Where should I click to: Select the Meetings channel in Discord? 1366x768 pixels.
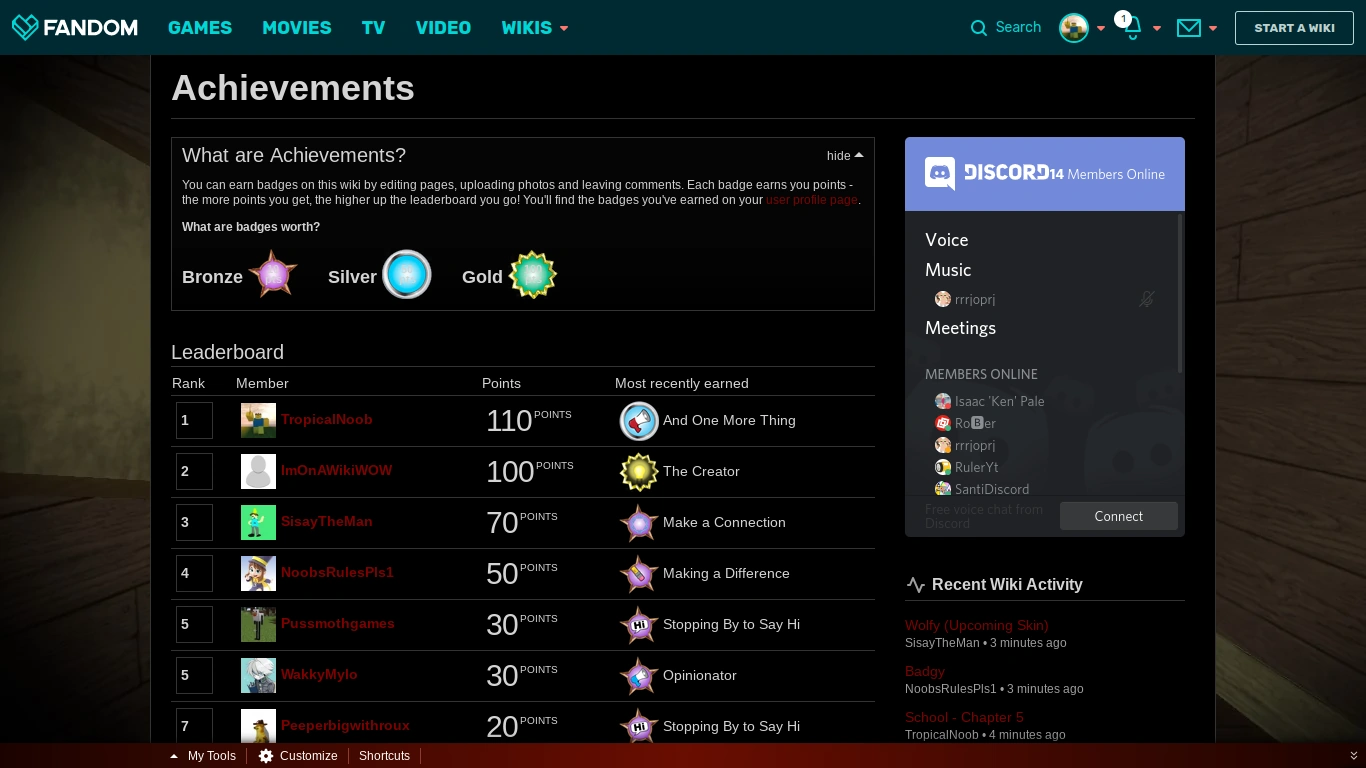(x=961, y=328)
